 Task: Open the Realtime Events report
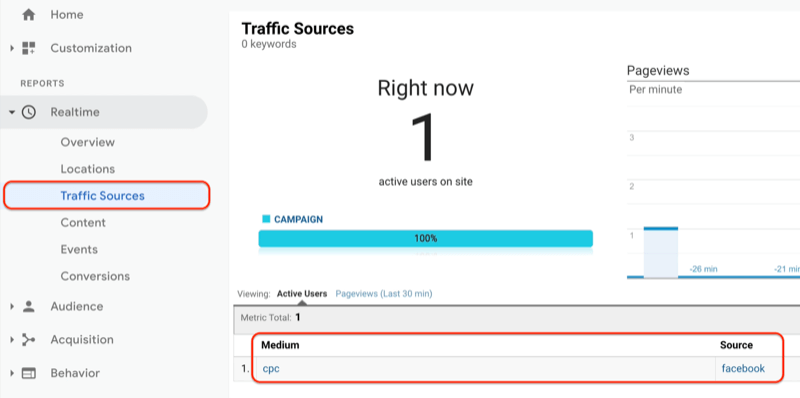(79, 250)
